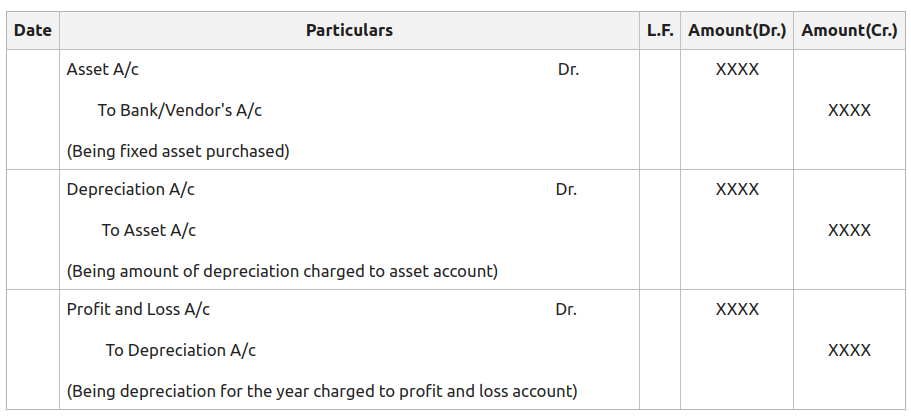This screenshot has height=419, width=911.
Task: Click the Particulars column header
Action: [x=349, y=30]
